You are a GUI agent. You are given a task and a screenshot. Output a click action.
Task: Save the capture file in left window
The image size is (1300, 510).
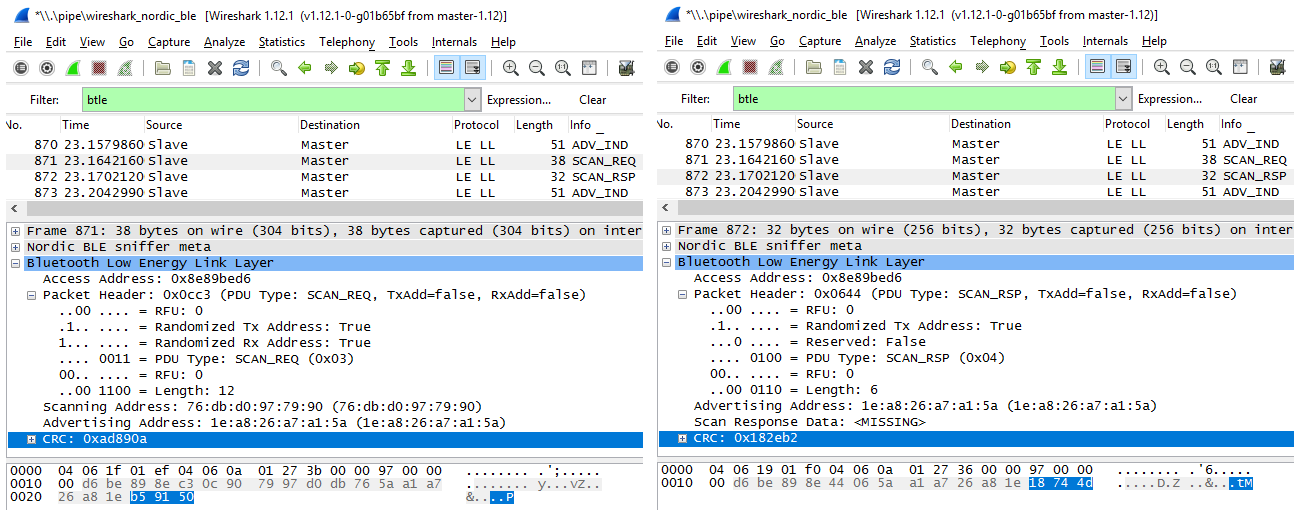coord(188,68)
